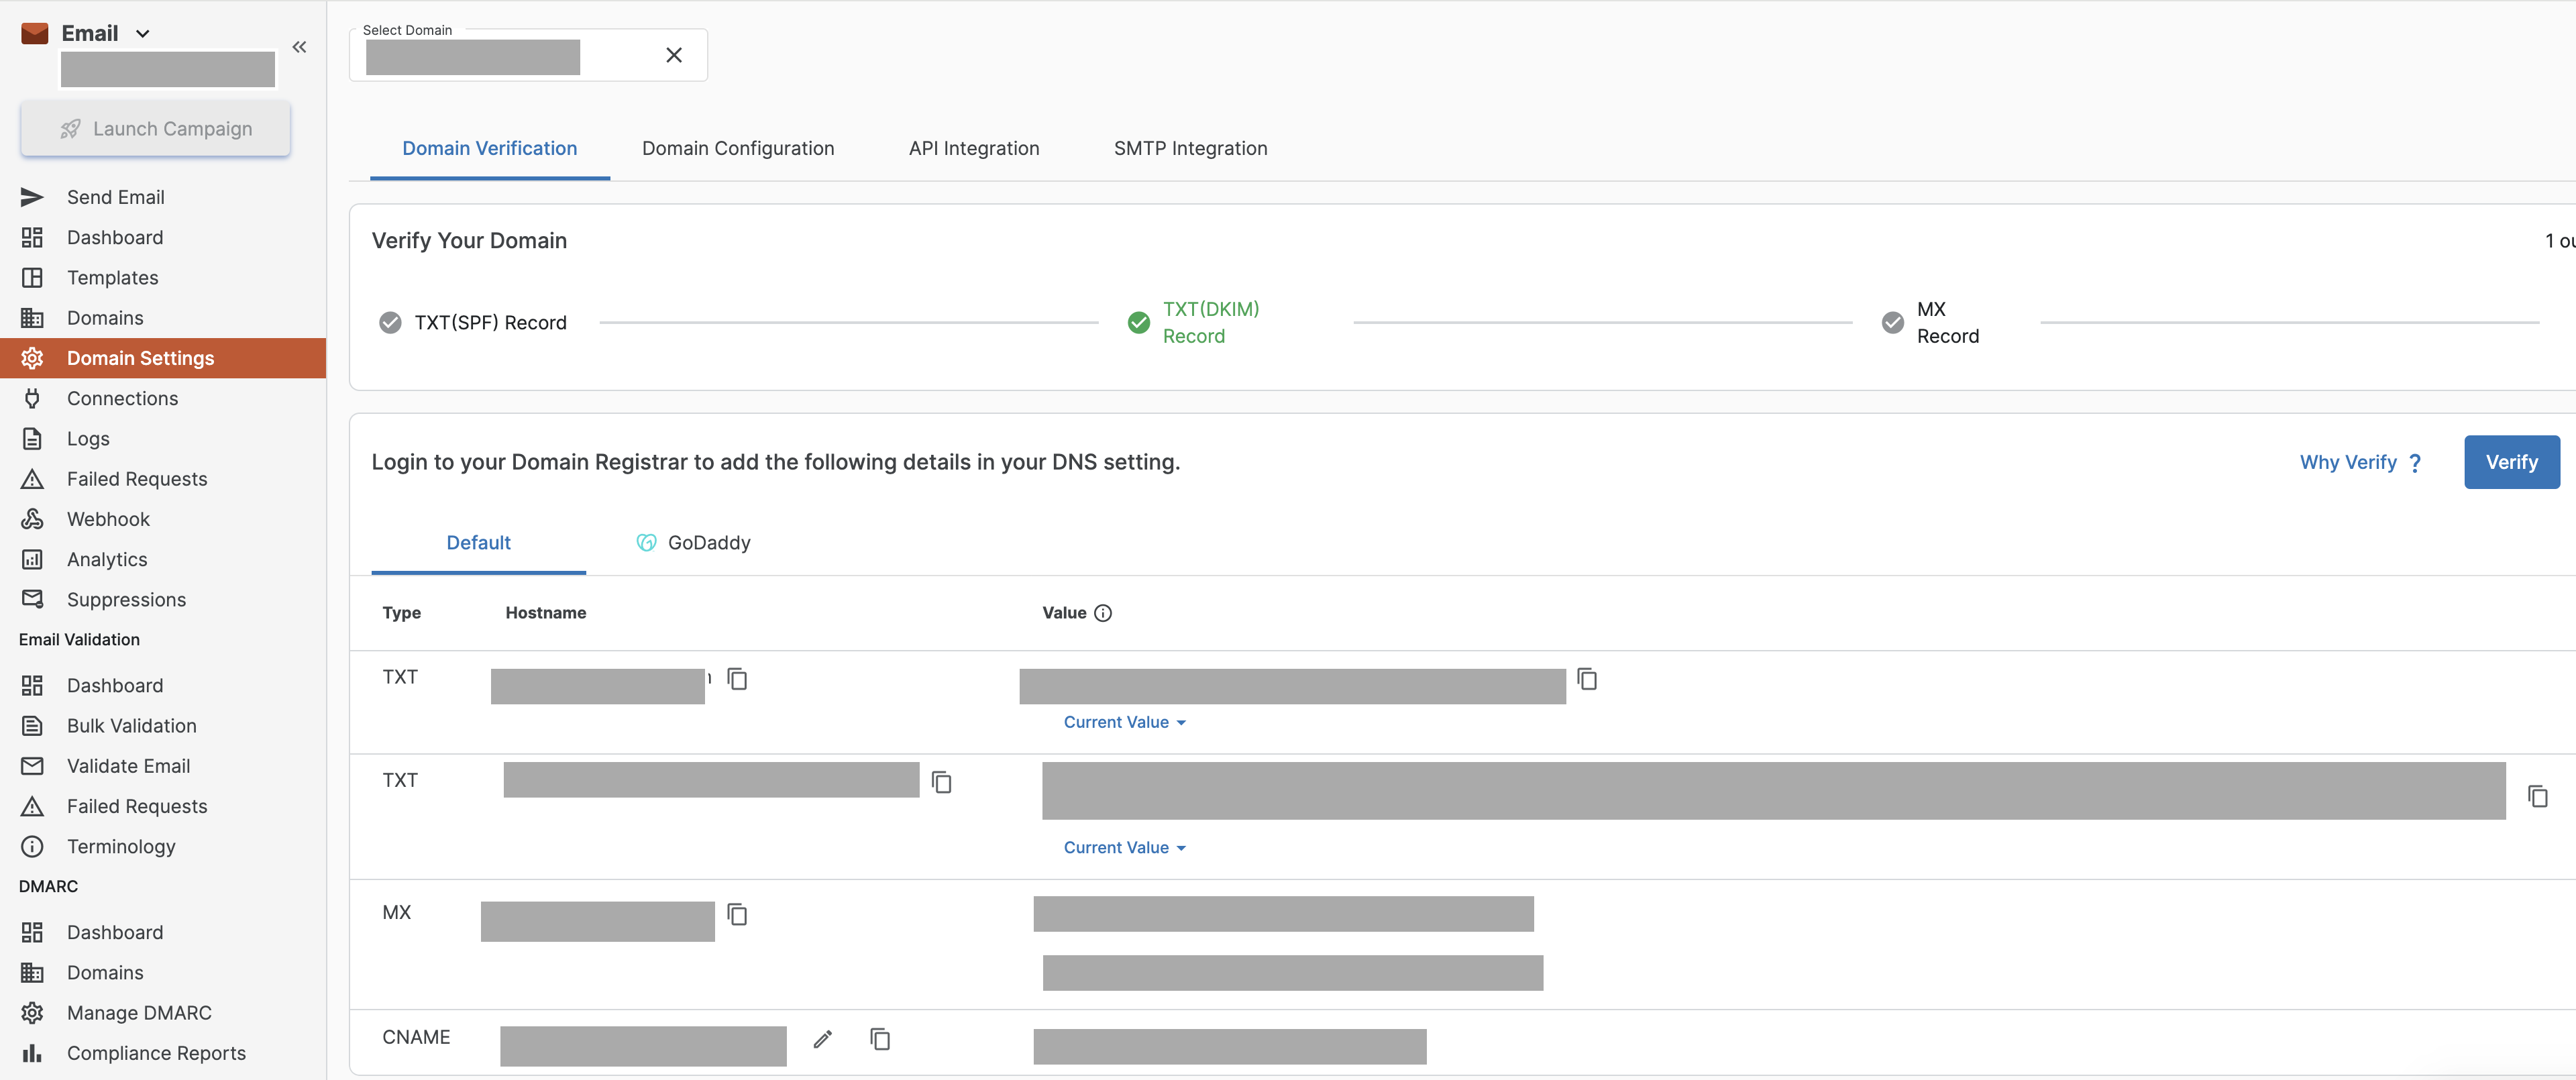Copy the CNAME record hostname

pyautogui.click(x=880, y=1040)
